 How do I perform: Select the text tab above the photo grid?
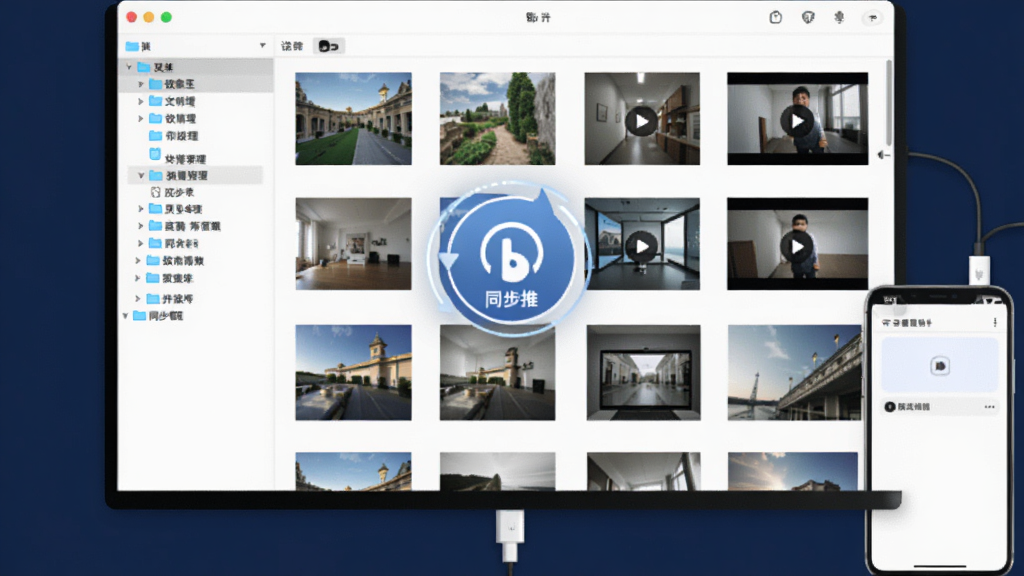coord(292,46)
